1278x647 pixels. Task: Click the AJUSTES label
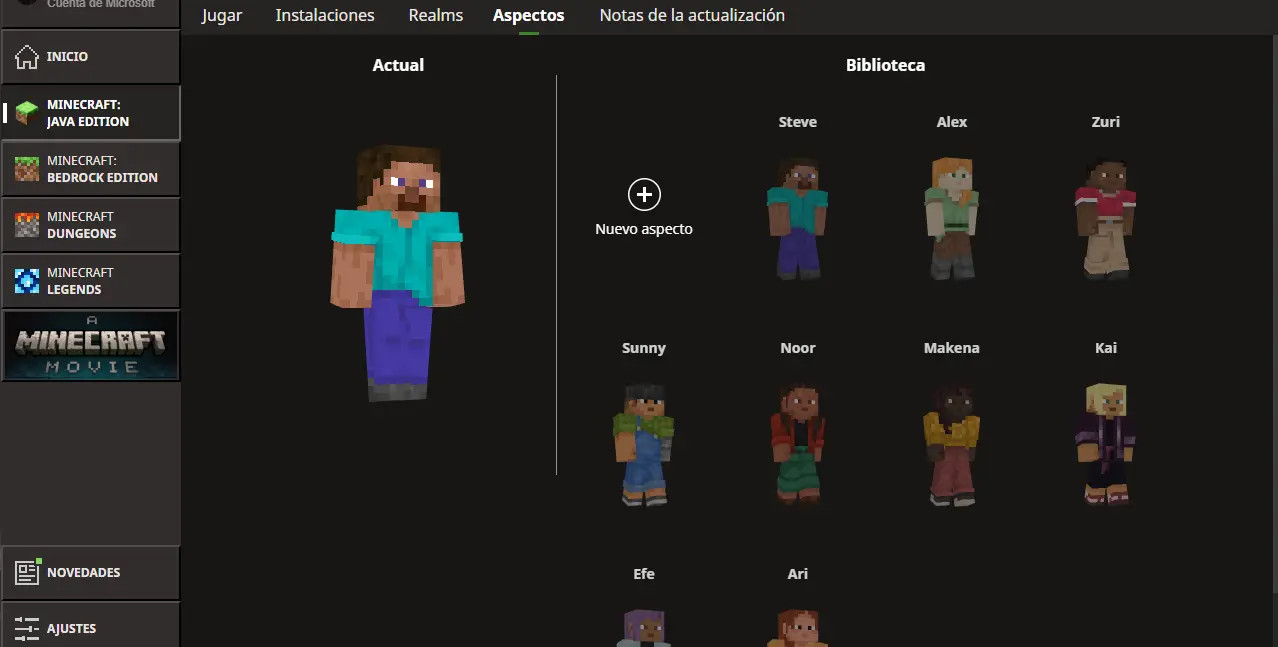pos(71,629)
